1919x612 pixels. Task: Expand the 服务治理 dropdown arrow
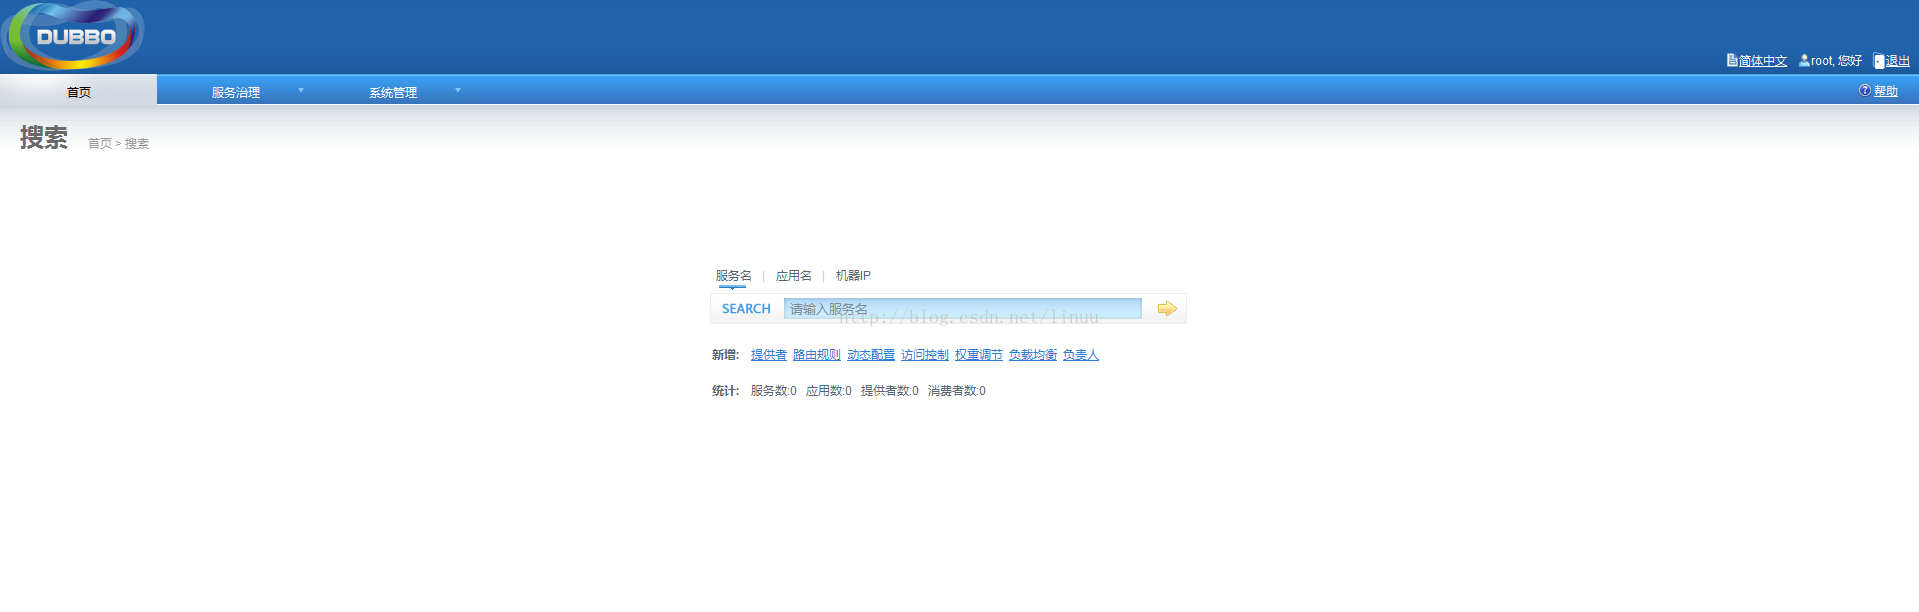pos(300,90)
